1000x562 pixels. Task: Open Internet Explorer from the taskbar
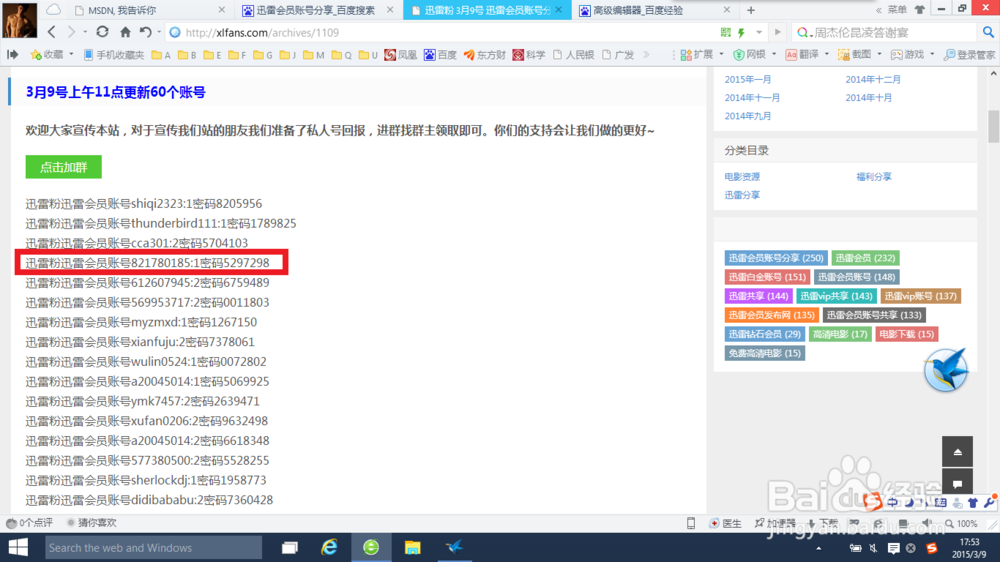click(x=330, y=547)
